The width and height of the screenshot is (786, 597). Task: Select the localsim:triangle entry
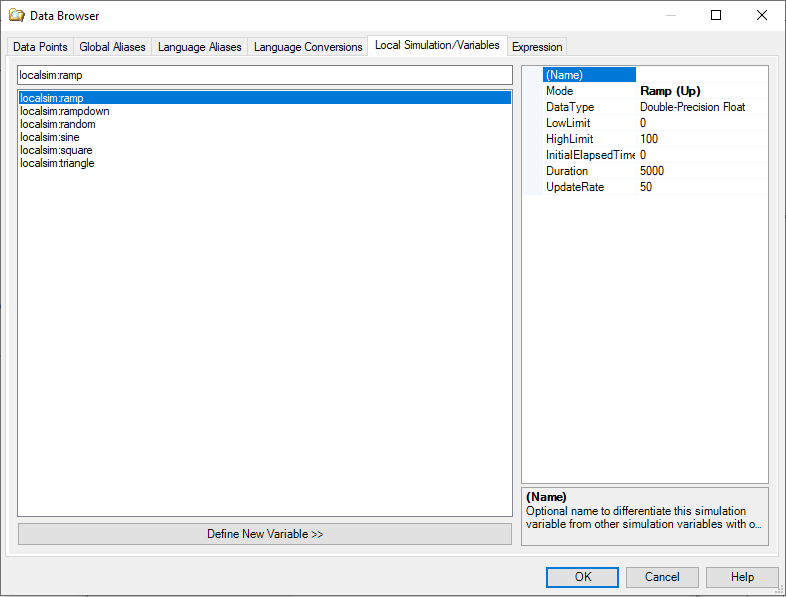click(x=57, y=163)
